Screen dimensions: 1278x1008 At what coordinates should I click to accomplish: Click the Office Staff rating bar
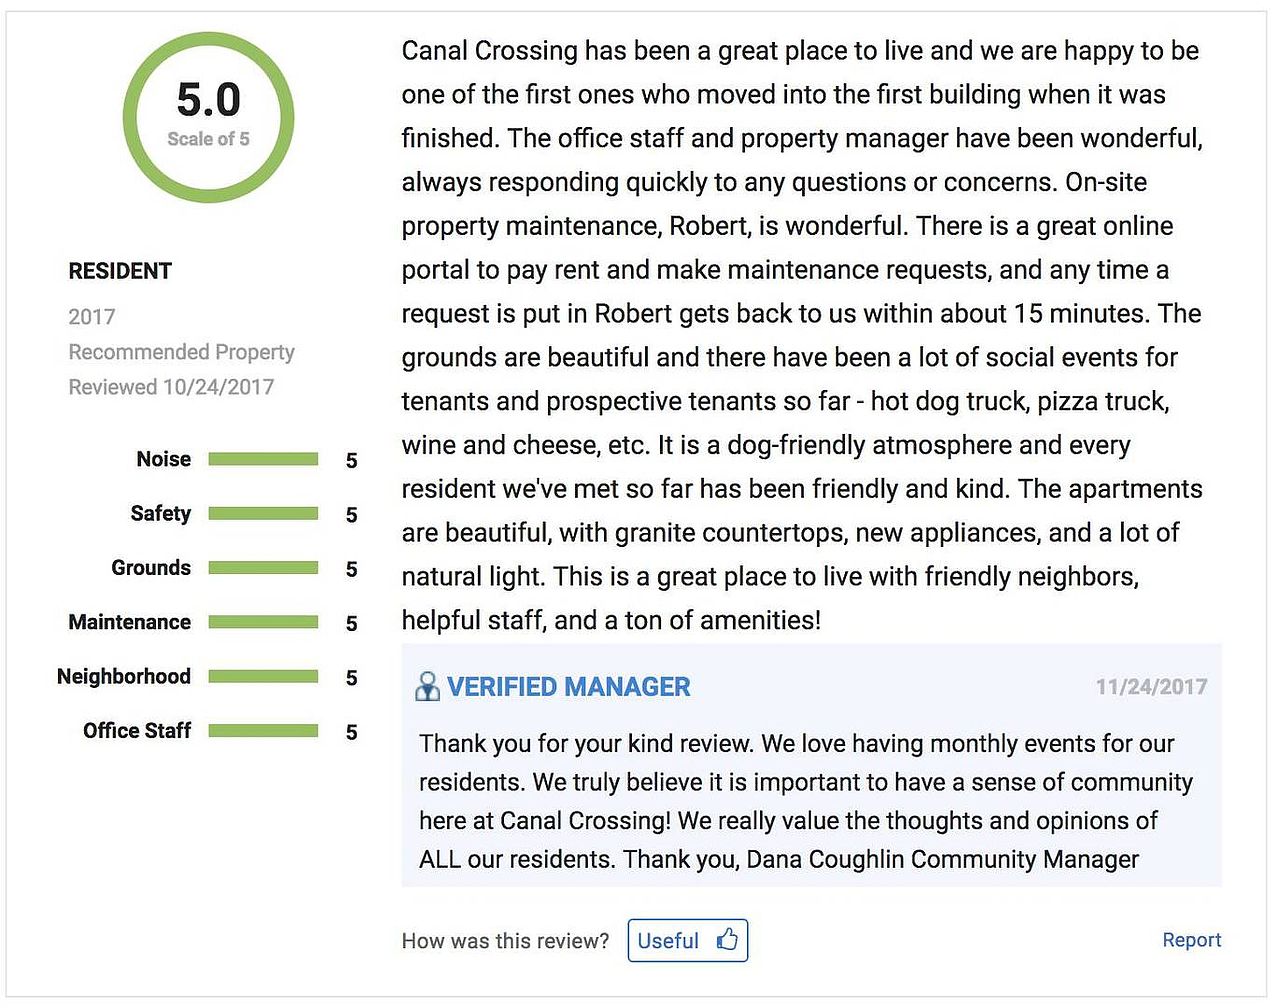263,730
